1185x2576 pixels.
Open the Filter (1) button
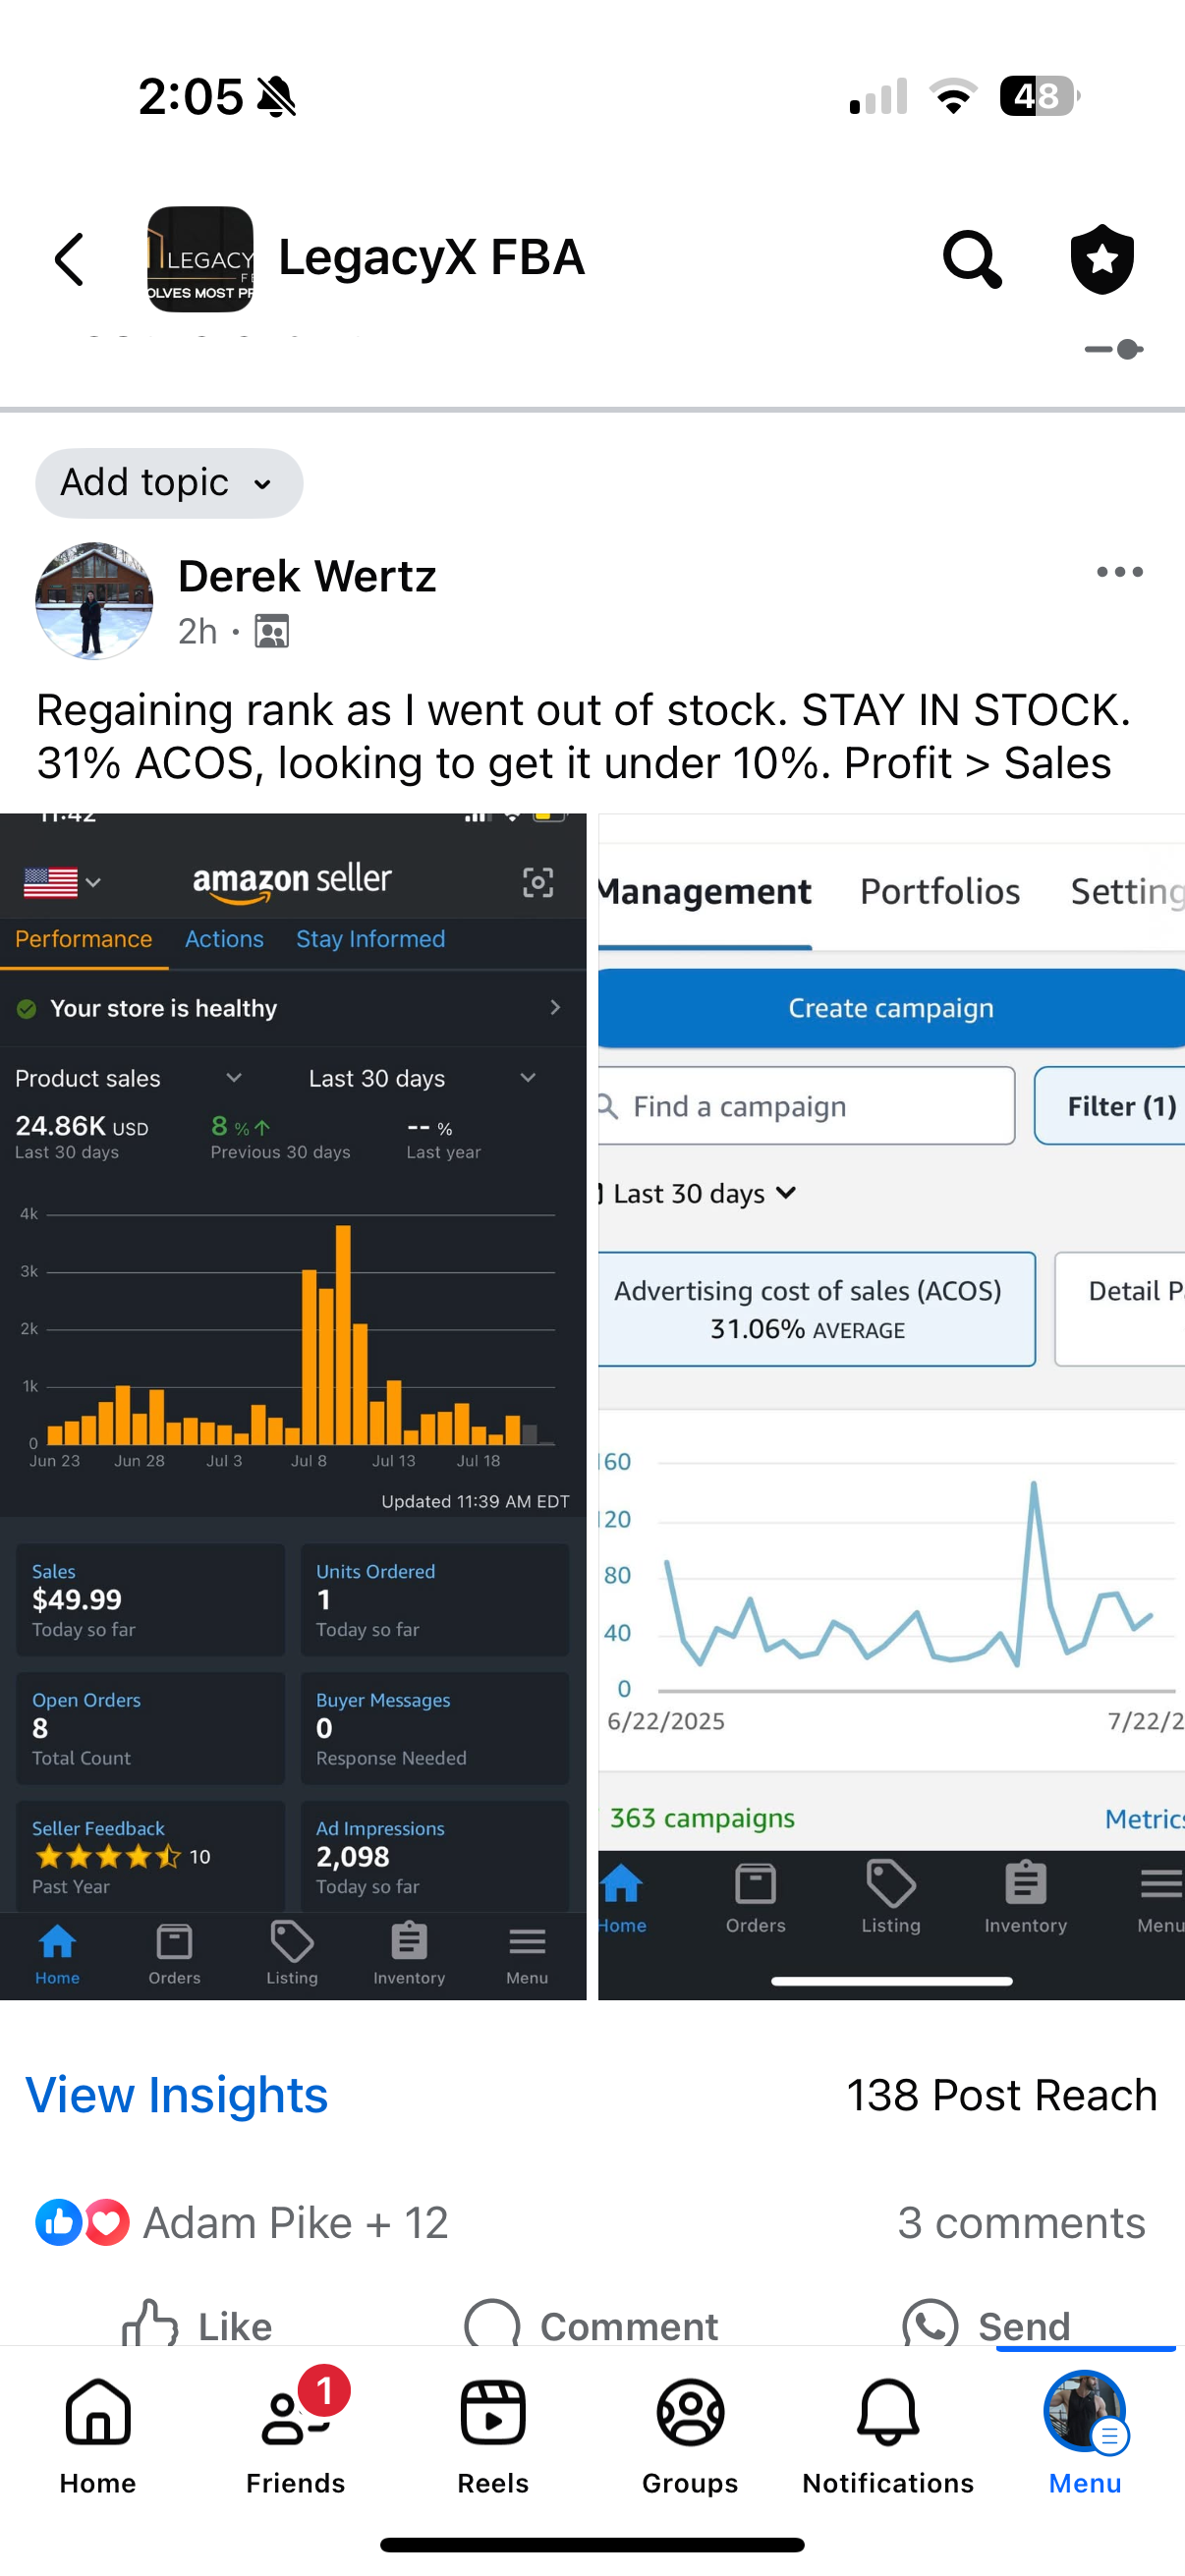tap(1110, 1106)
